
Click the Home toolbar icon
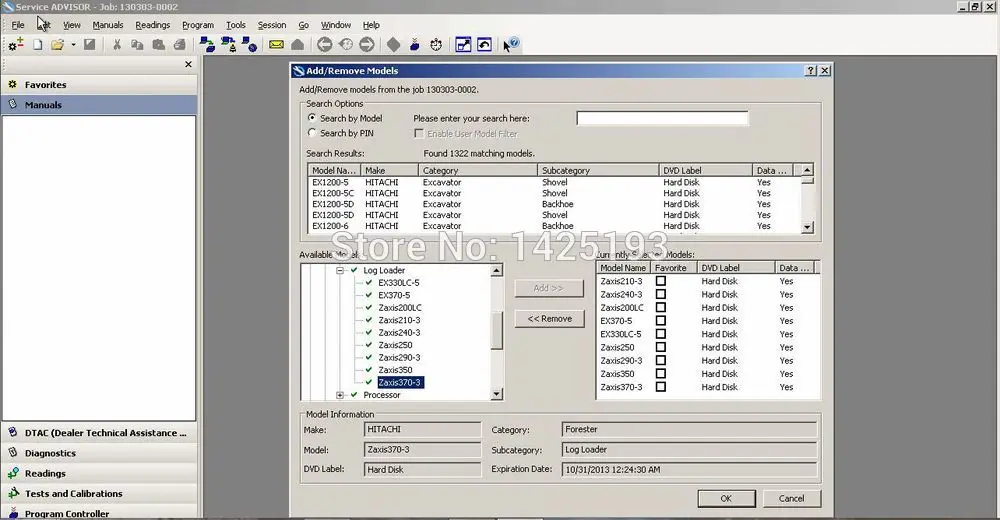click(297, 44)
